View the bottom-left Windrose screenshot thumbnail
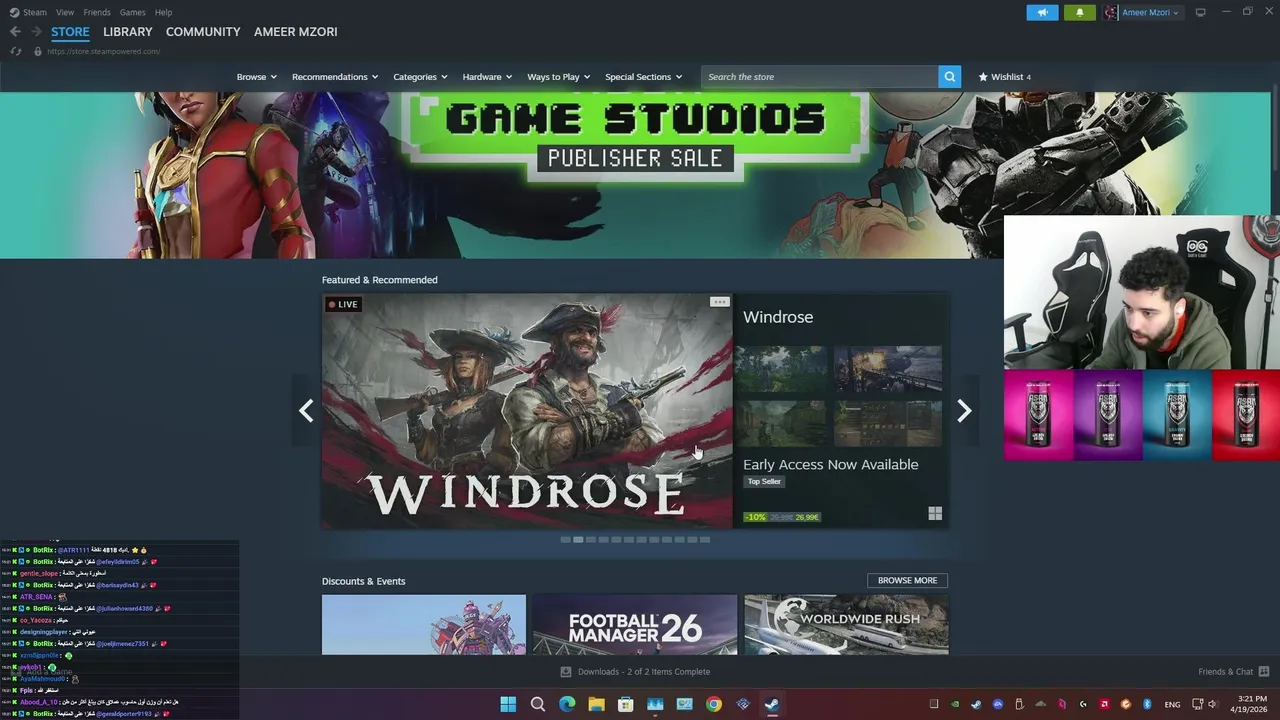The width and height of the screenshot is (1280, 720). point(781,424)
